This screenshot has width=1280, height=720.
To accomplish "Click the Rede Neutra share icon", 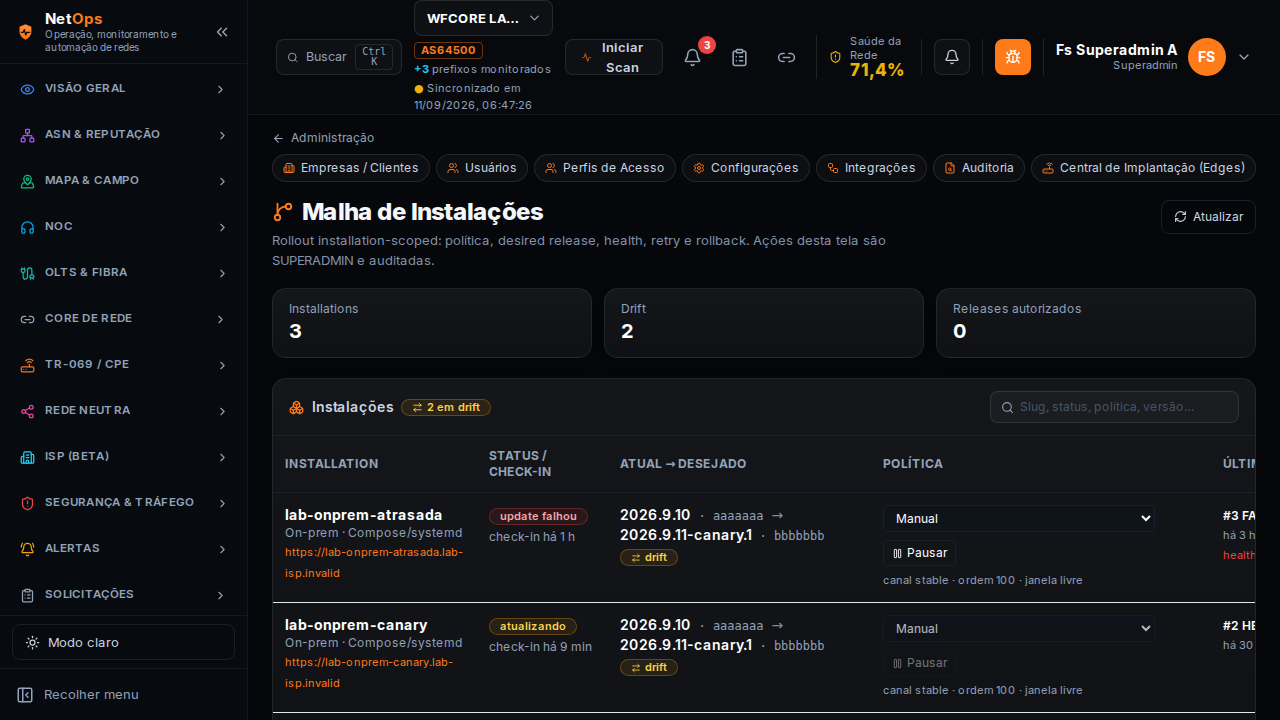I will click(x=28, y=411).
